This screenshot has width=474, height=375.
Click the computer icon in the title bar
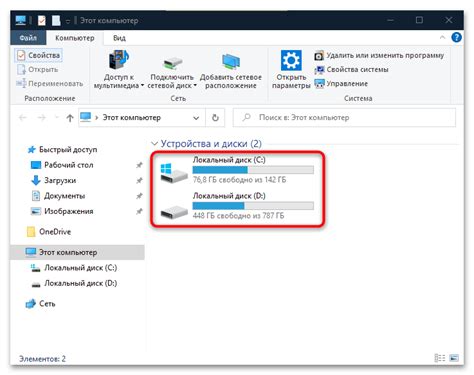pos(21,20)
